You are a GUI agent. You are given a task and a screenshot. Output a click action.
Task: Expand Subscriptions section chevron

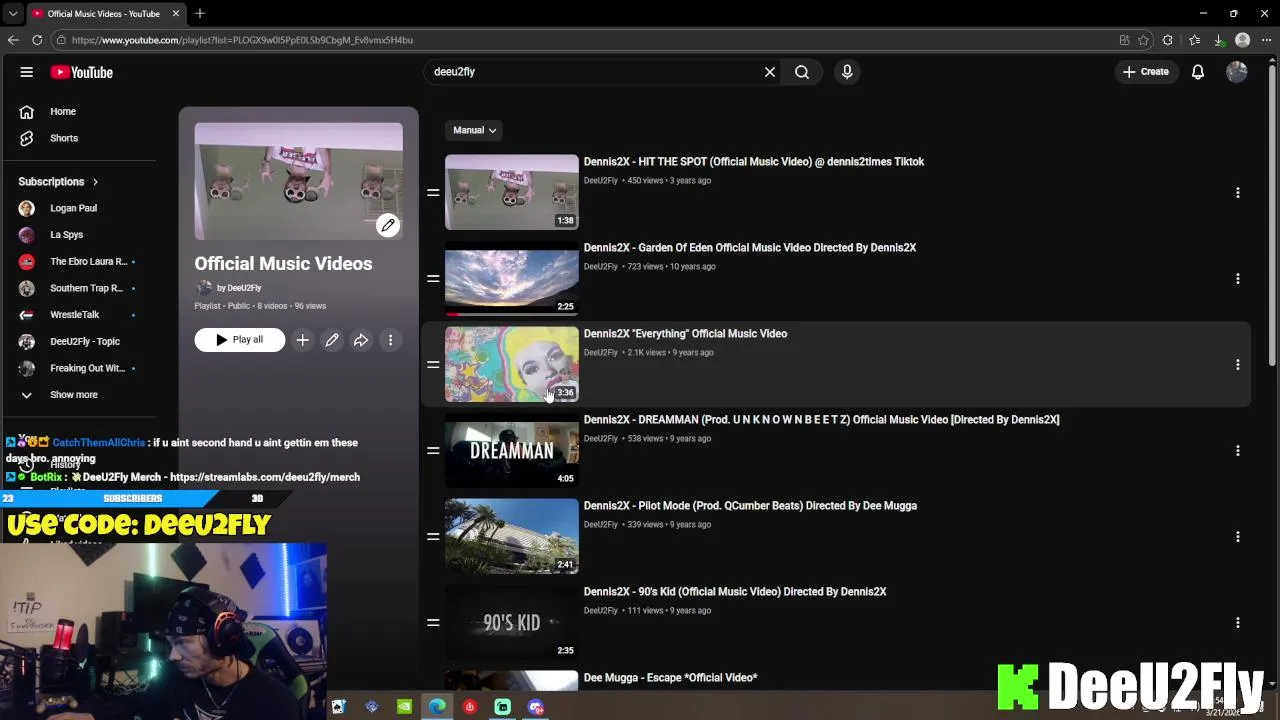95,182
